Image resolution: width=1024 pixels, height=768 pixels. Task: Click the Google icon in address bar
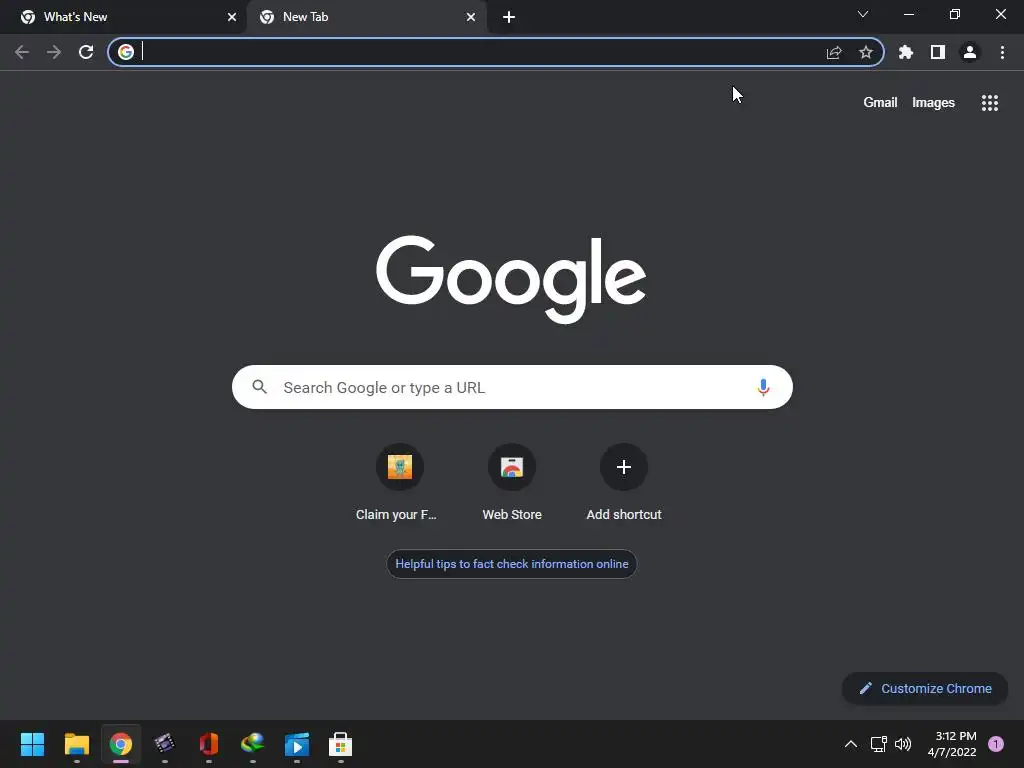(126, 52)
